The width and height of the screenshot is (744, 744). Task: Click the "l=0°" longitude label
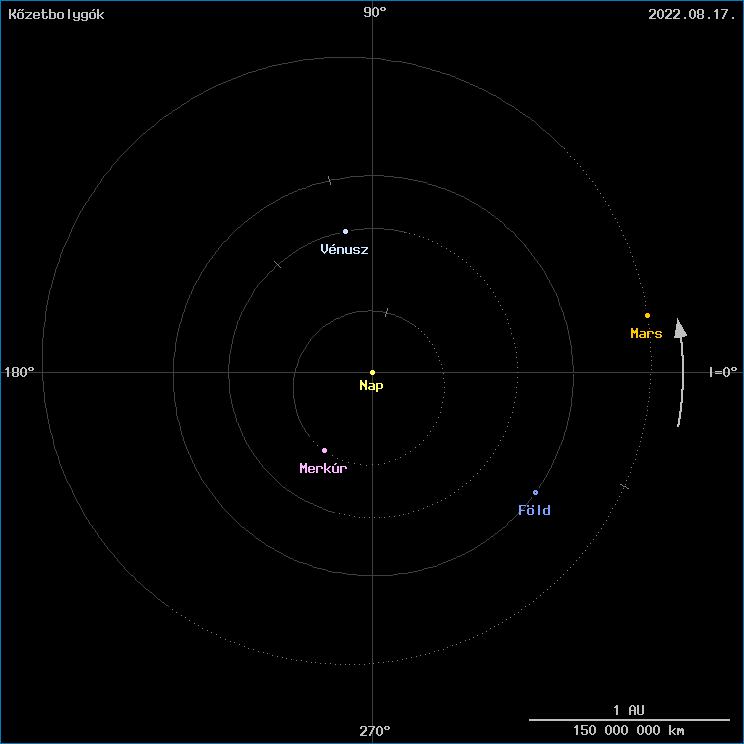(x=723, y=372)
